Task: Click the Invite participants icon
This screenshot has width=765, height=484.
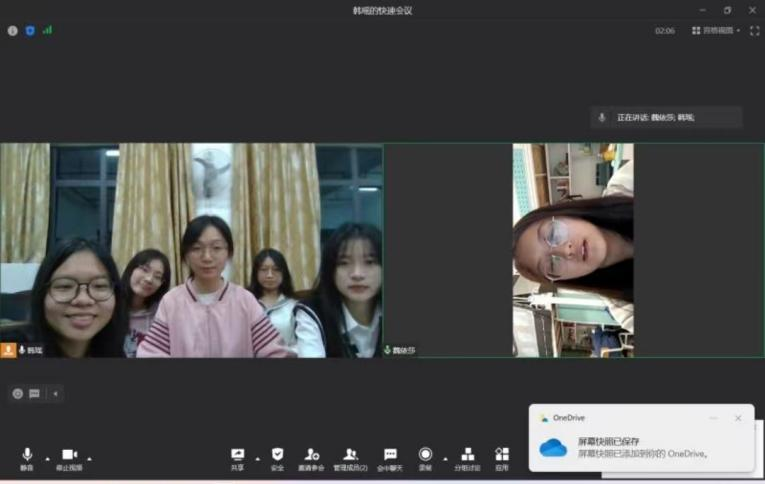Action: click(312, 455)
